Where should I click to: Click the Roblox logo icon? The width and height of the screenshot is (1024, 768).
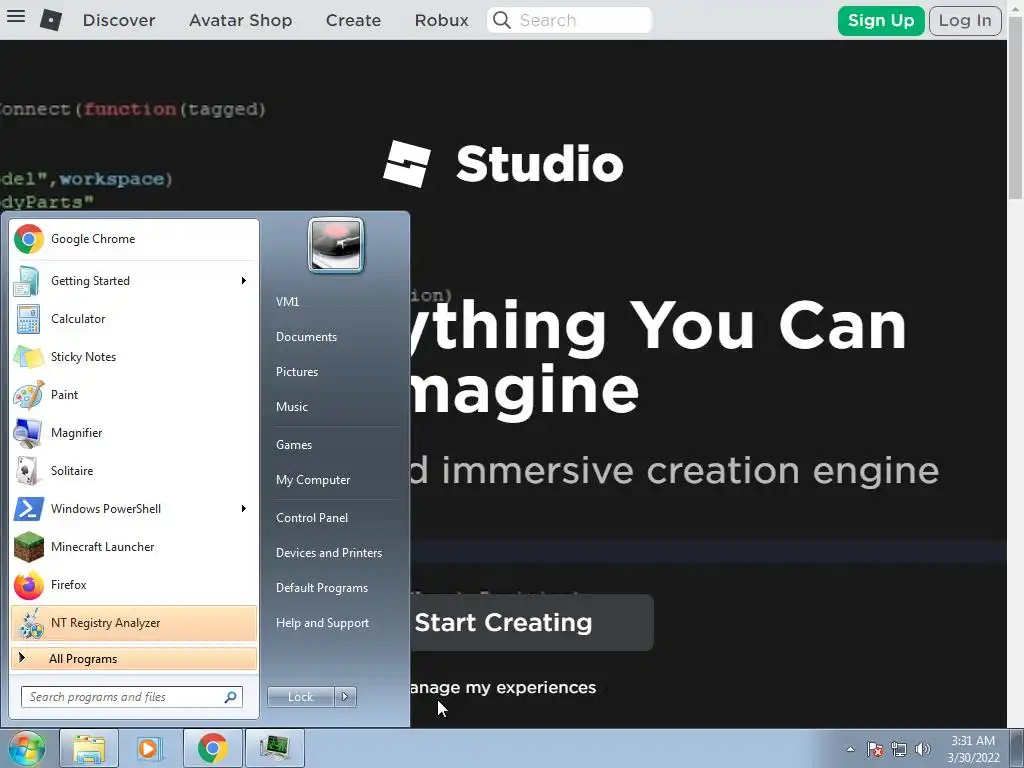coord(51,20)
